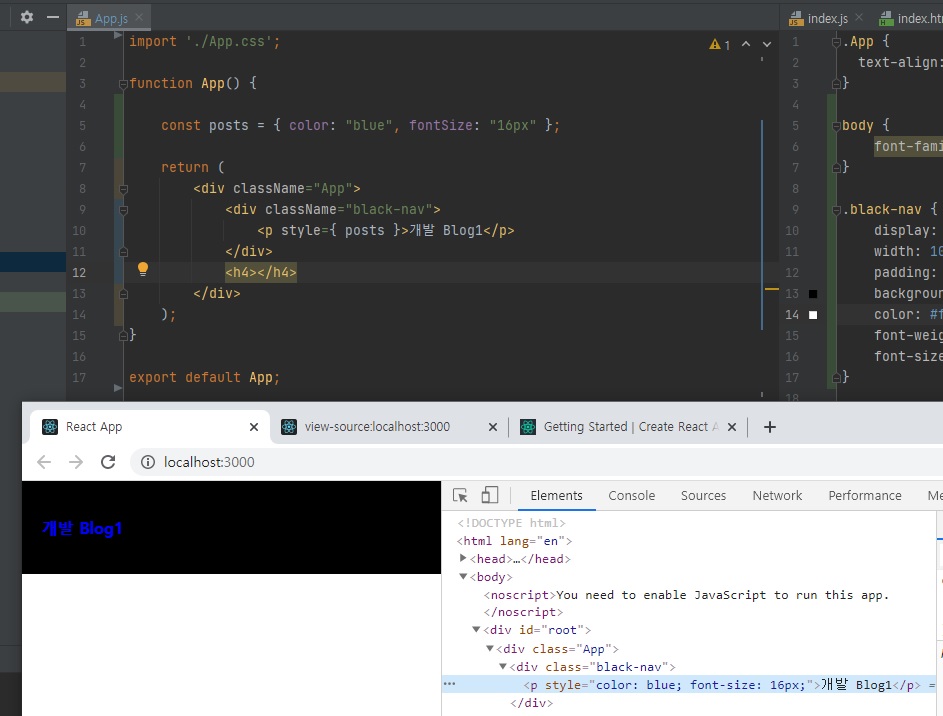This screenshot has height=716, width=943.
Task: Open a new browser tab
Action: click(770, 427)
